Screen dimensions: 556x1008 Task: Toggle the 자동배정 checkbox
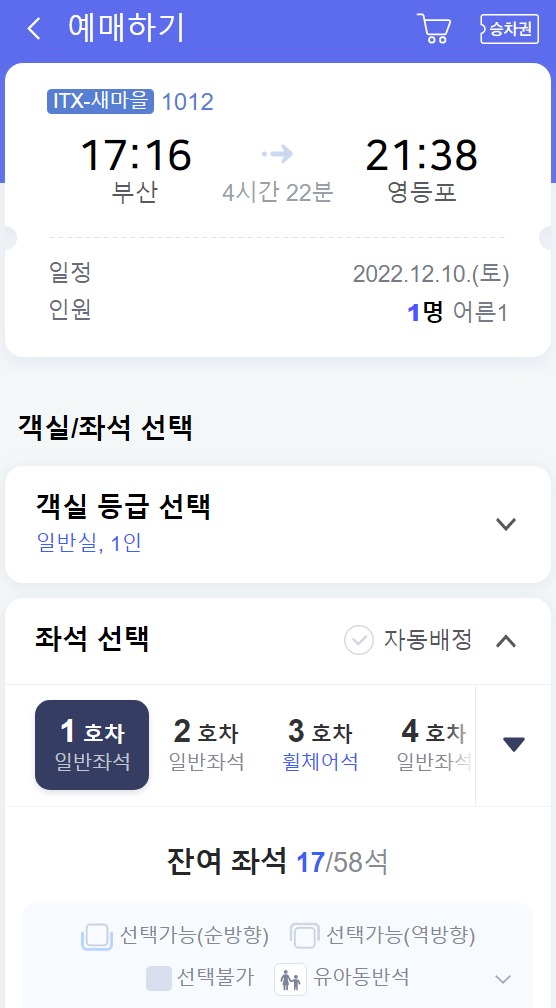(359, 640)
